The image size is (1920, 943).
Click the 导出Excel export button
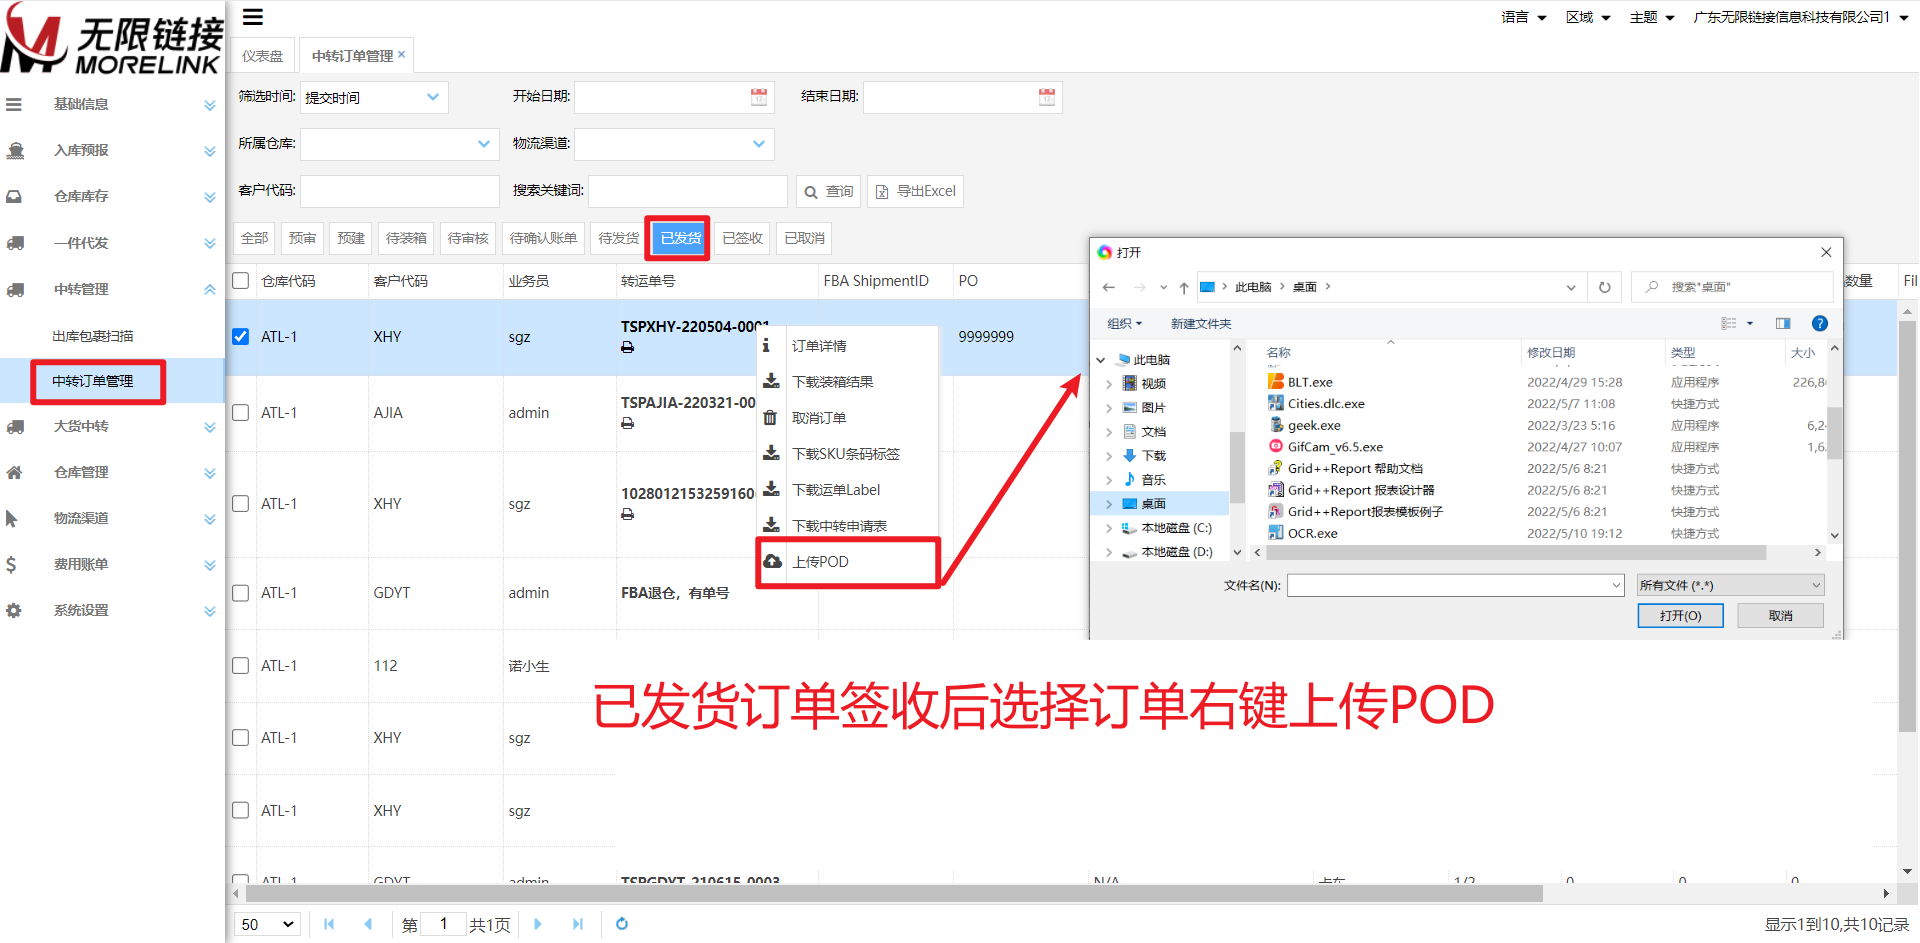(x=916, y=191)
